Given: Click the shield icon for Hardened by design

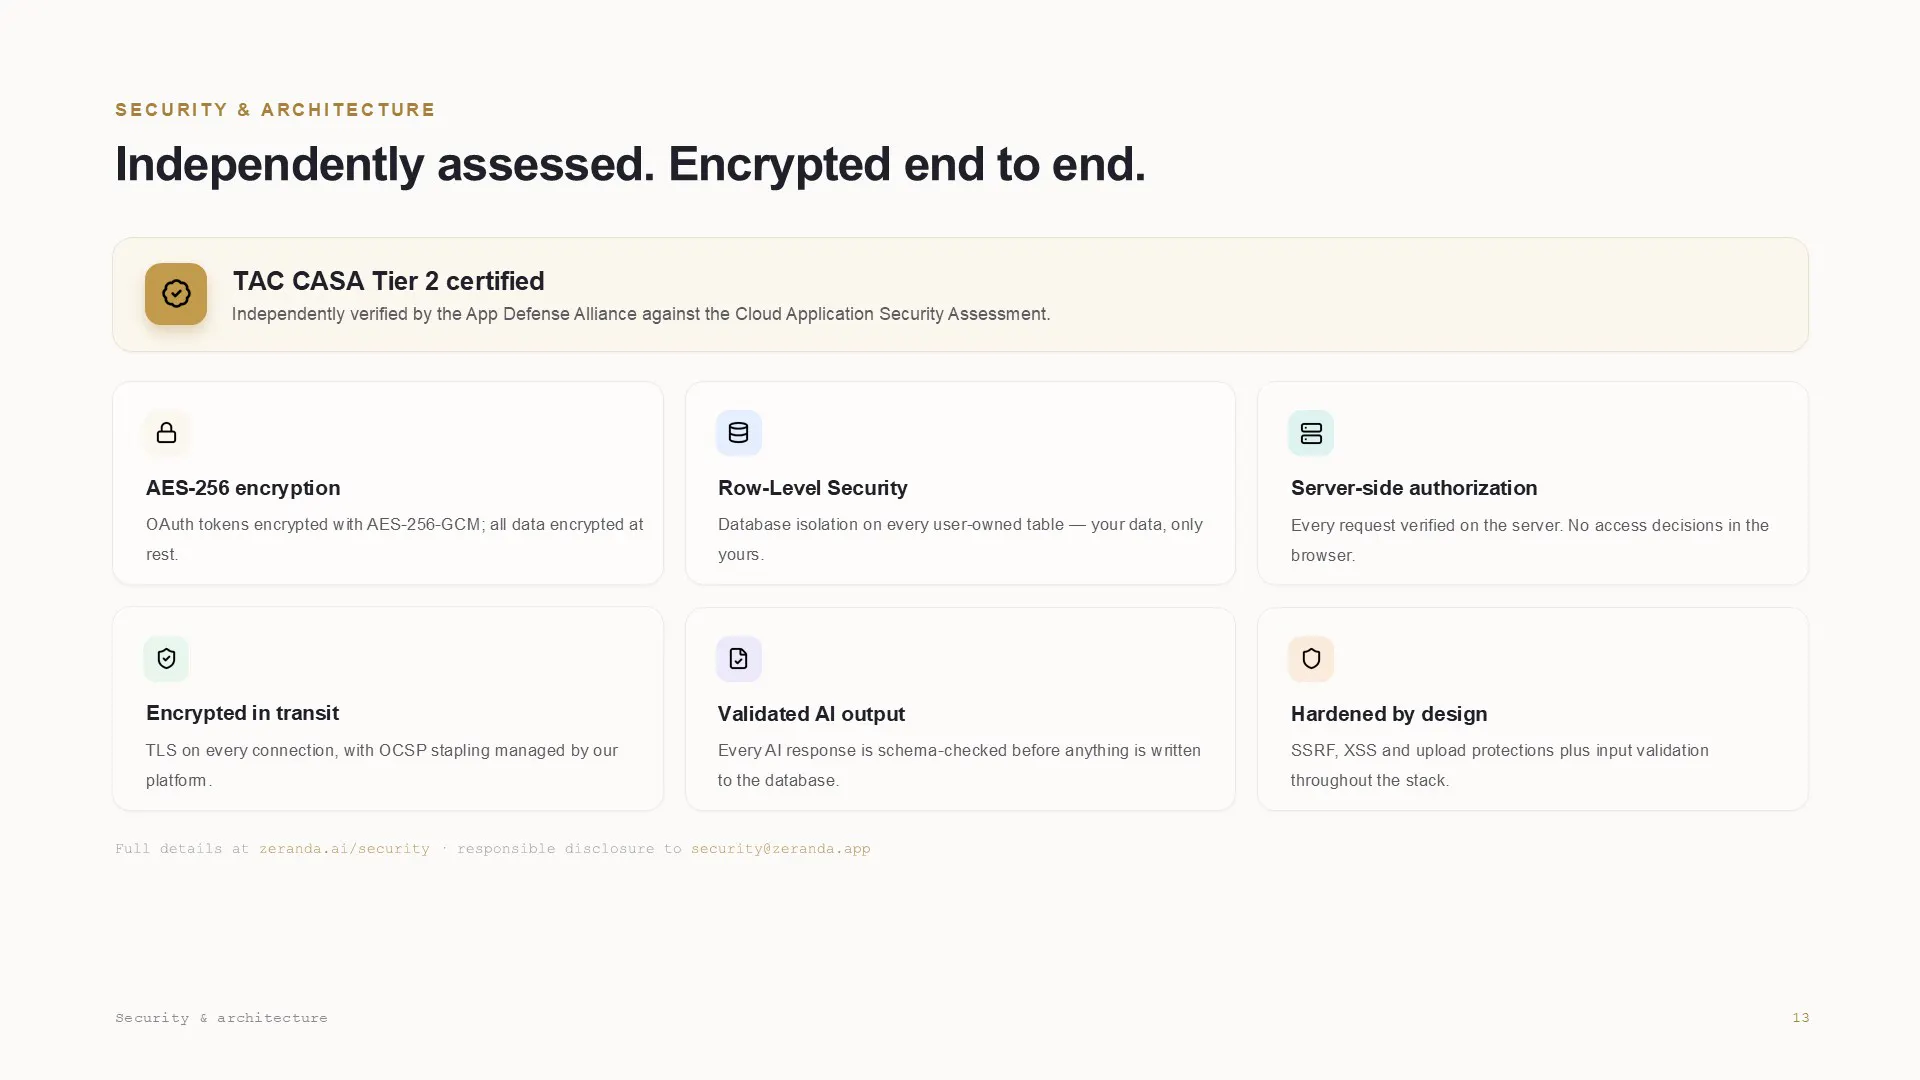Looking at the screenshot, I should tap(1311, 659).
